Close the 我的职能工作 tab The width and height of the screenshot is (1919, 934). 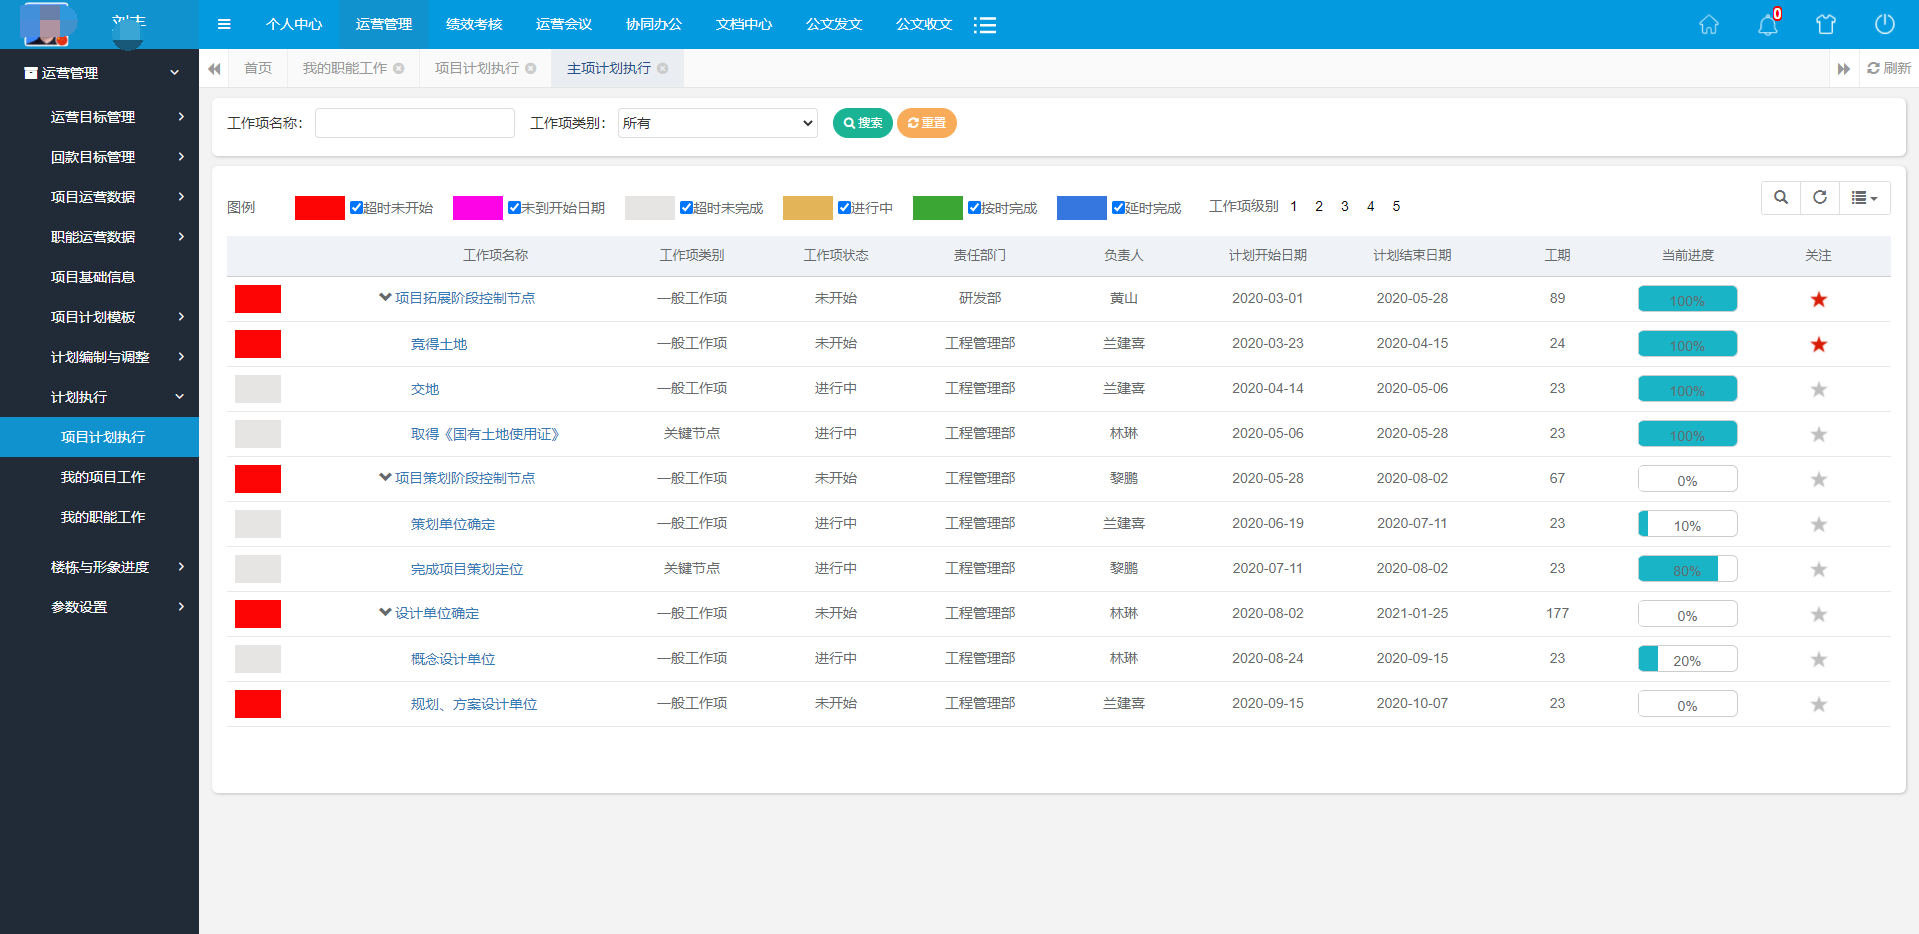click(x=399, y=69)
